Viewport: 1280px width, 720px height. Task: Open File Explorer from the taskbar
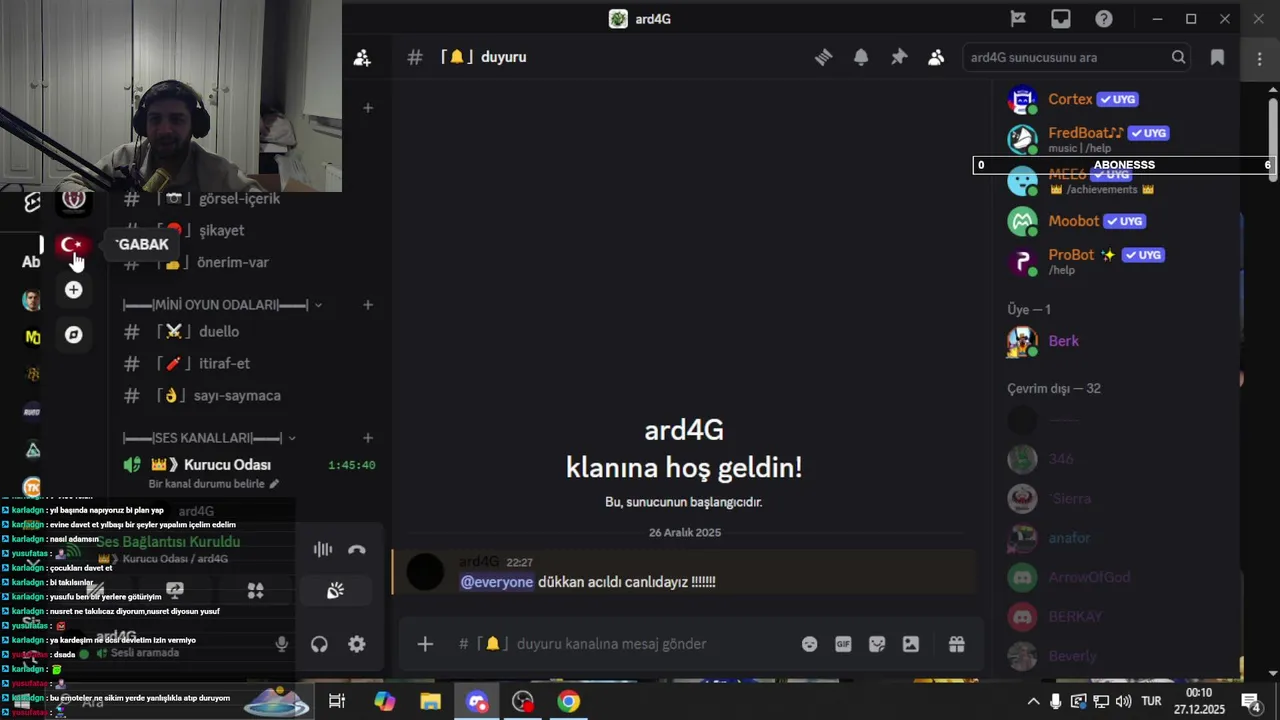430,702
